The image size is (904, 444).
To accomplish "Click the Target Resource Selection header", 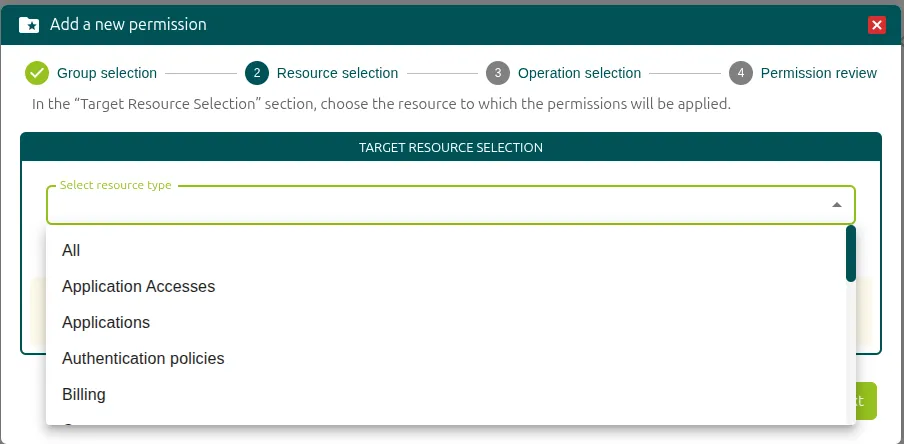I will click(x=451, y=147).
